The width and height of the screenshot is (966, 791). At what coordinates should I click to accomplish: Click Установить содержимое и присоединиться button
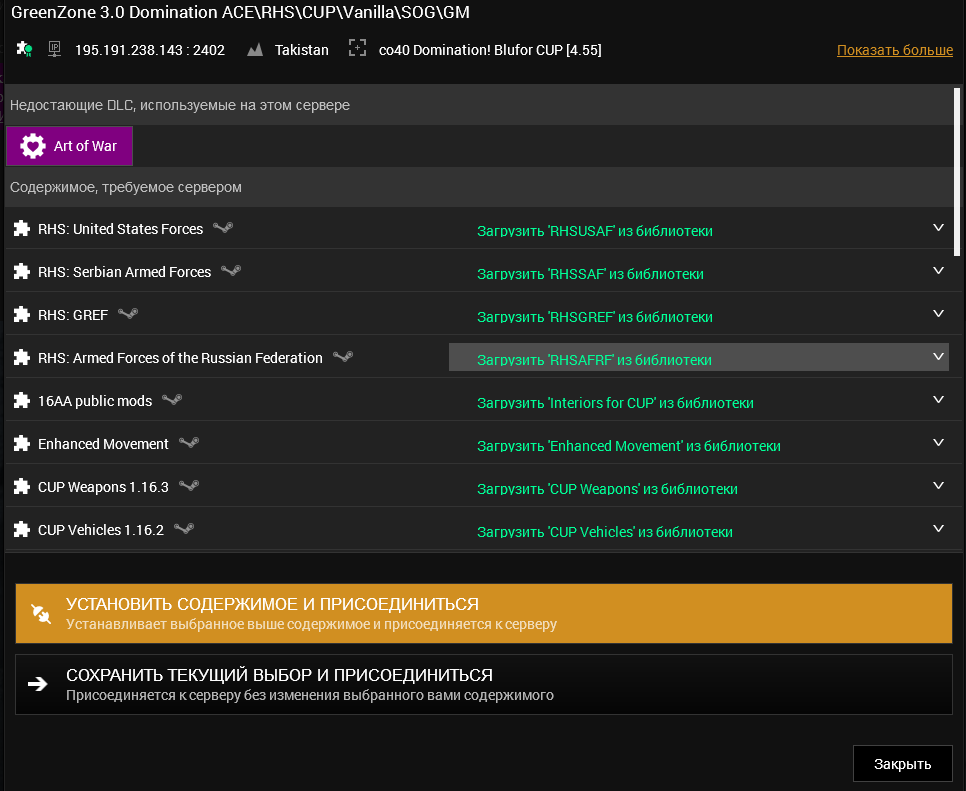tap(484, 614)
